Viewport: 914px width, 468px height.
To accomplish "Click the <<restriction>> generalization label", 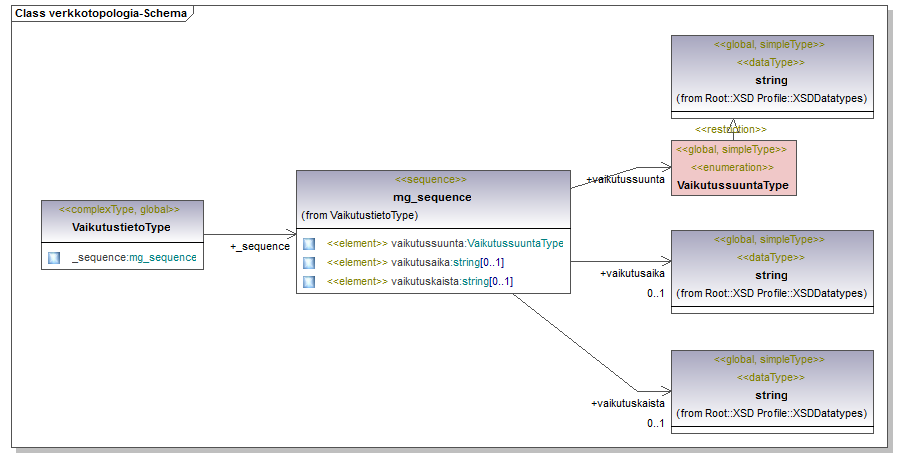I will click(731, 129).
